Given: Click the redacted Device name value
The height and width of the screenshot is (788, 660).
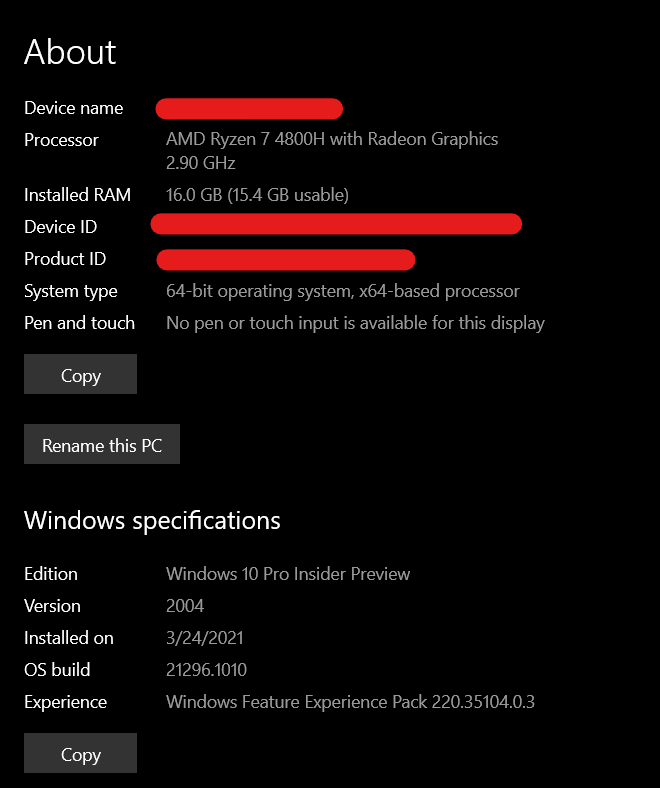Looking at the screenshot, I should point(250,108).
